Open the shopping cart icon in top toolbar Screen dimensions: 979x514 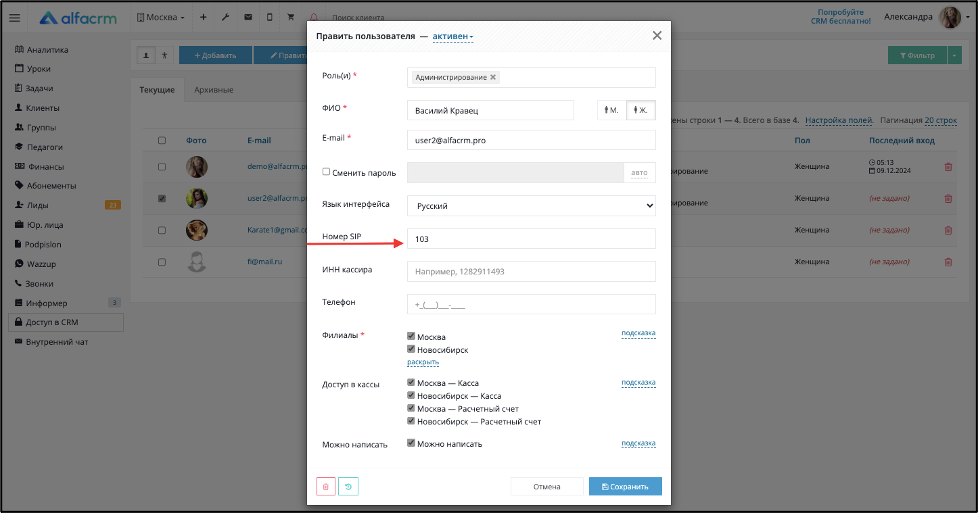(x=291, y=17)
